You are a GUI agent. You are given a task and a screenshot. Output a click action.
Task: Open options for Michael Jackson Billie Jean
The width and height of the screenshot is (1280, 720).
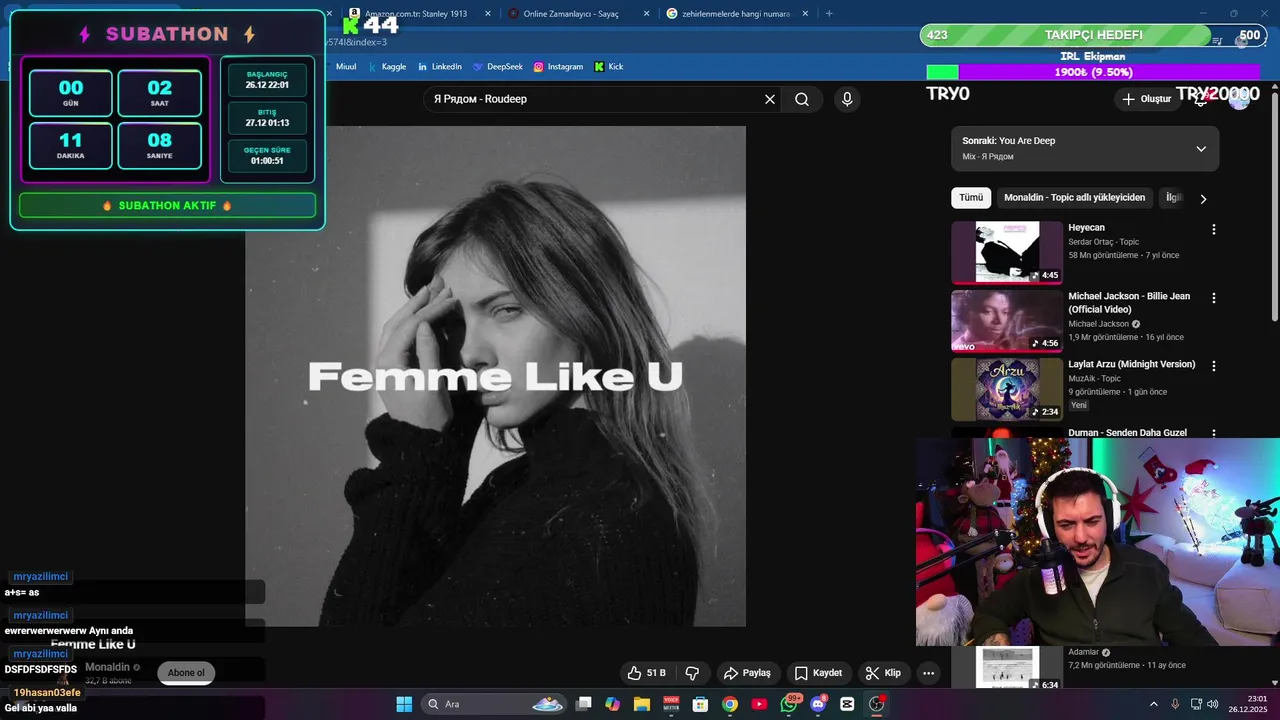[x=1214, y=298]
